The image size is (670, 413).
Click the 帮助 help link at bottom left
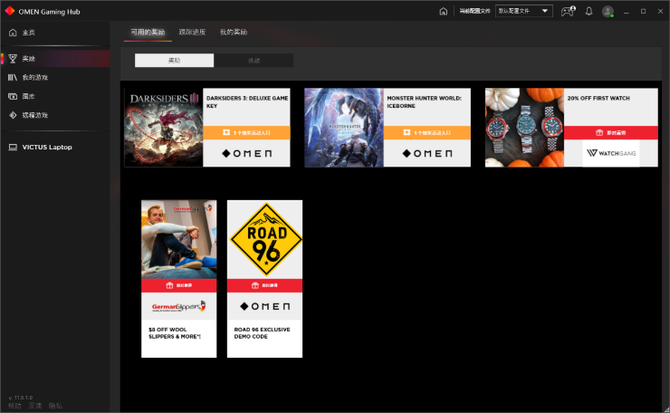click(14, 405)
